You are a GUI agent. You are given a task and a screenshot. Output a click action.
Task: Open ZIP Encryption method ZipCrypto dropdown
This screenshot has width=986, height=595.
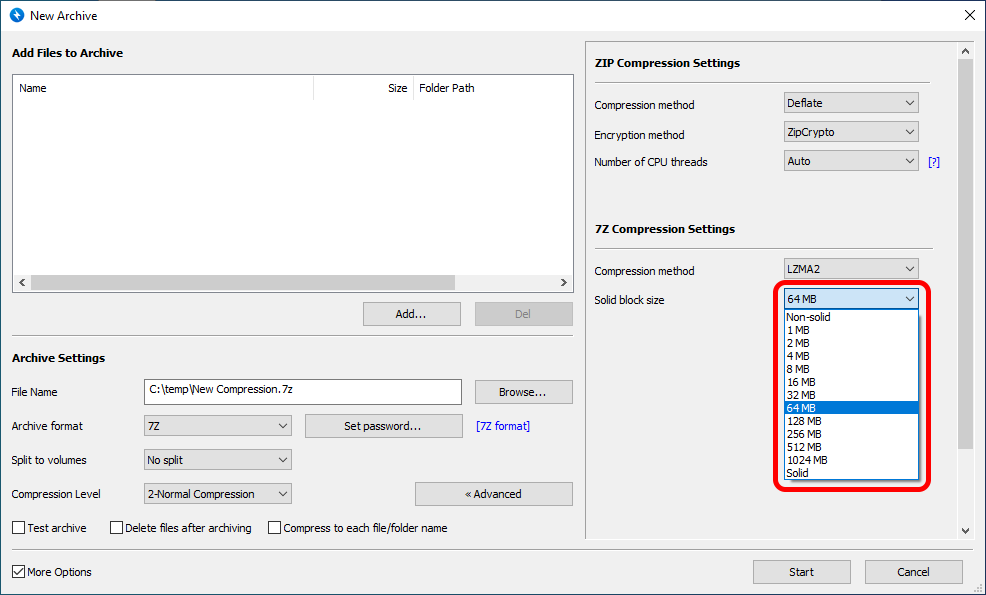pyautogui.click(x=851, y=132)
